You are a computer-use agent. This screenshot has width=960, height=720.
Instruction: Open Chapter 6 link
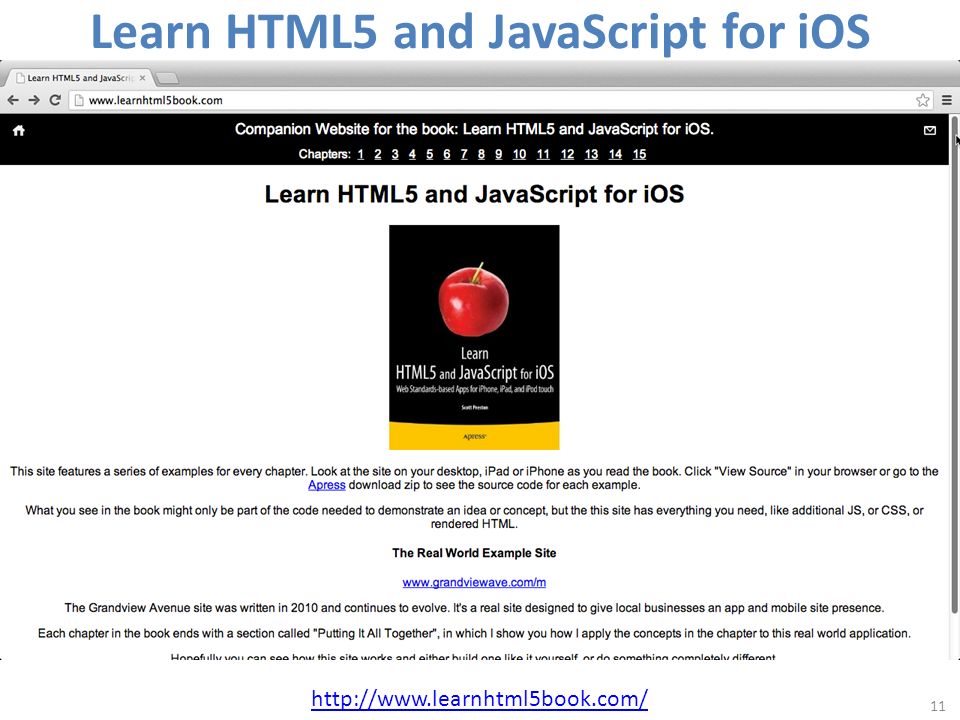pyautogui.click(x=446, y=154)
